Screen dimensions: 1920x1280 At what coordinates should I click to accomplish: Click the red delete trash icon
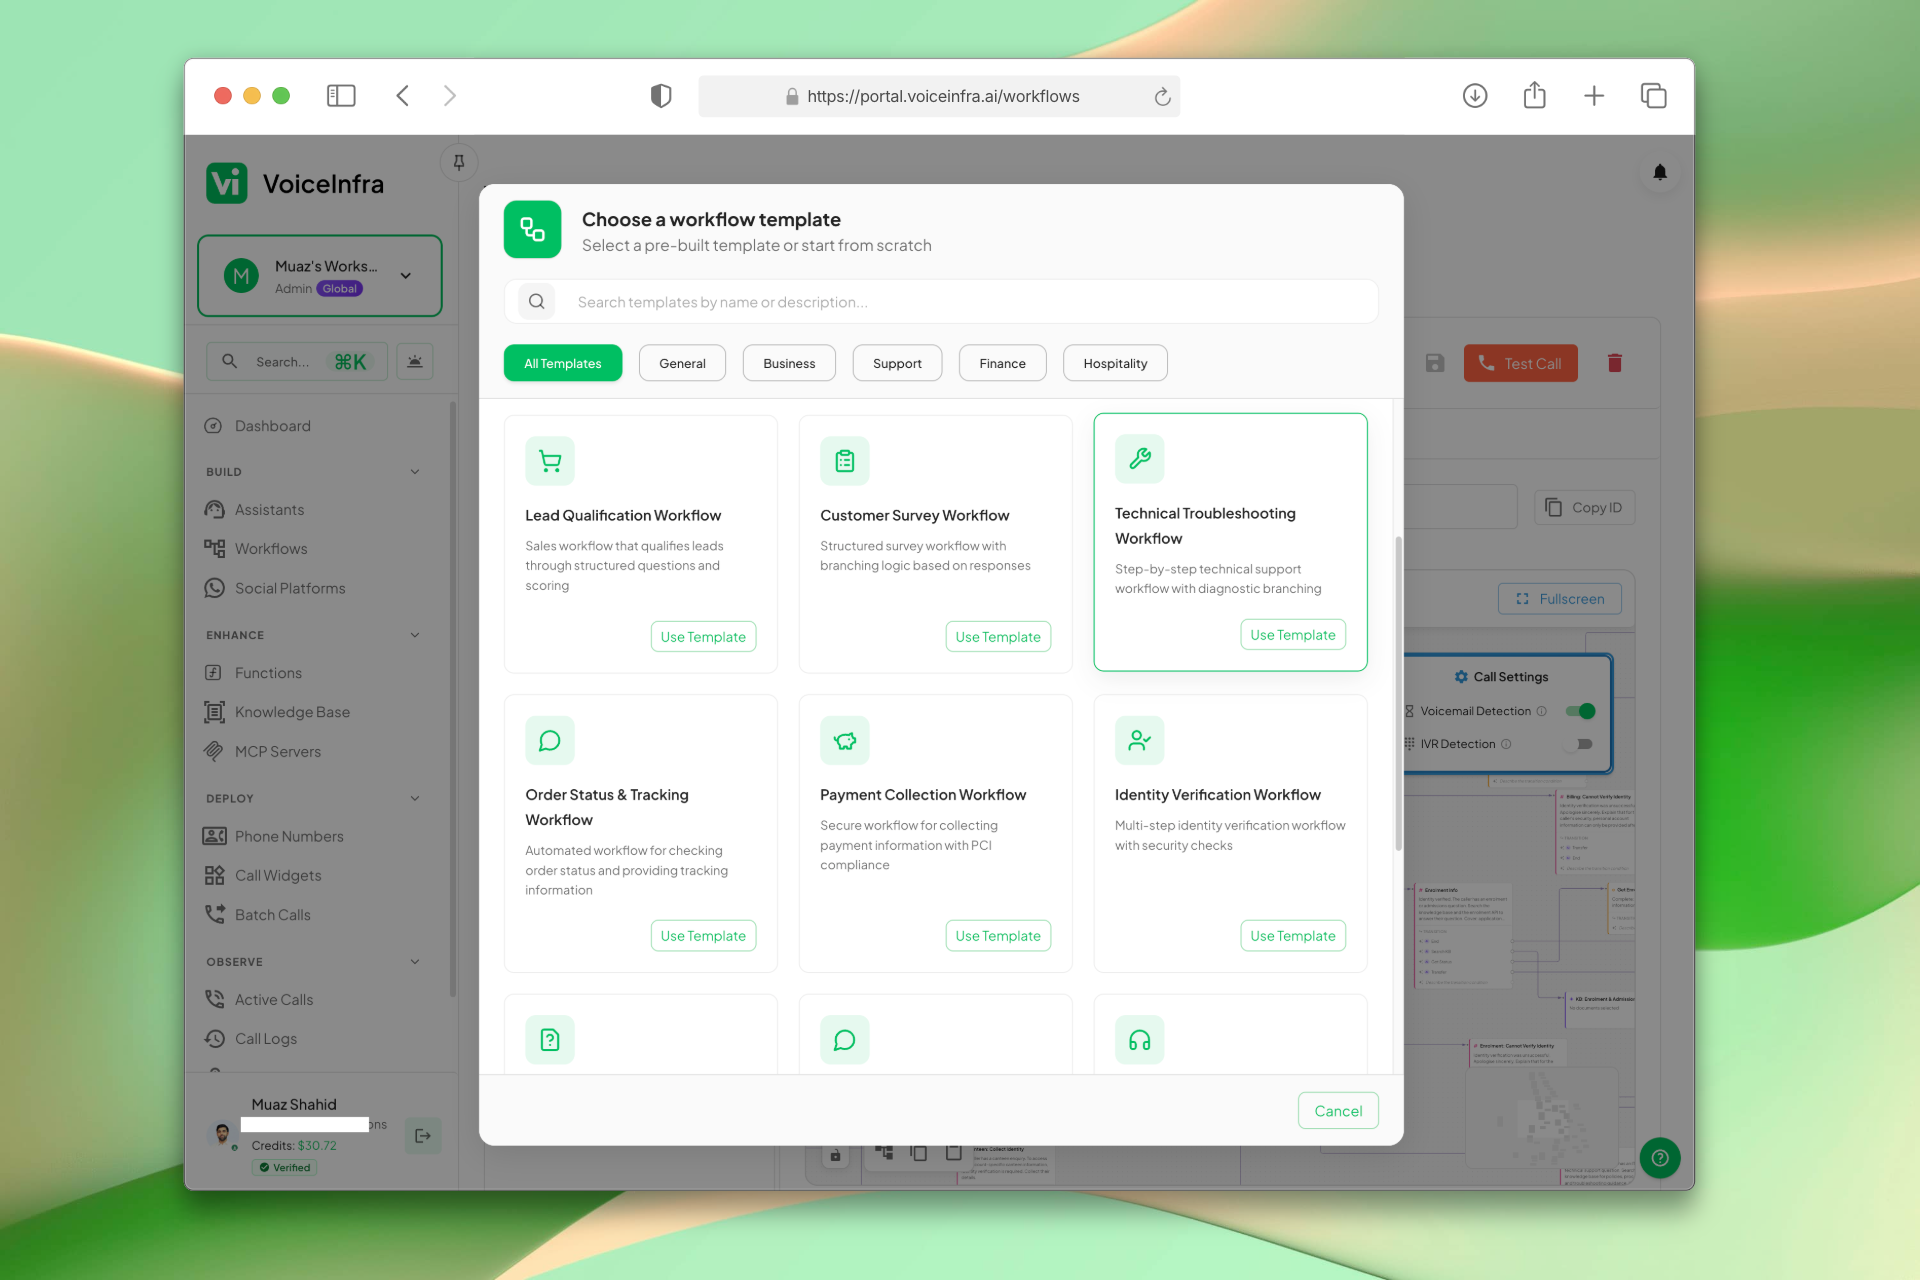click(1614, 363)
